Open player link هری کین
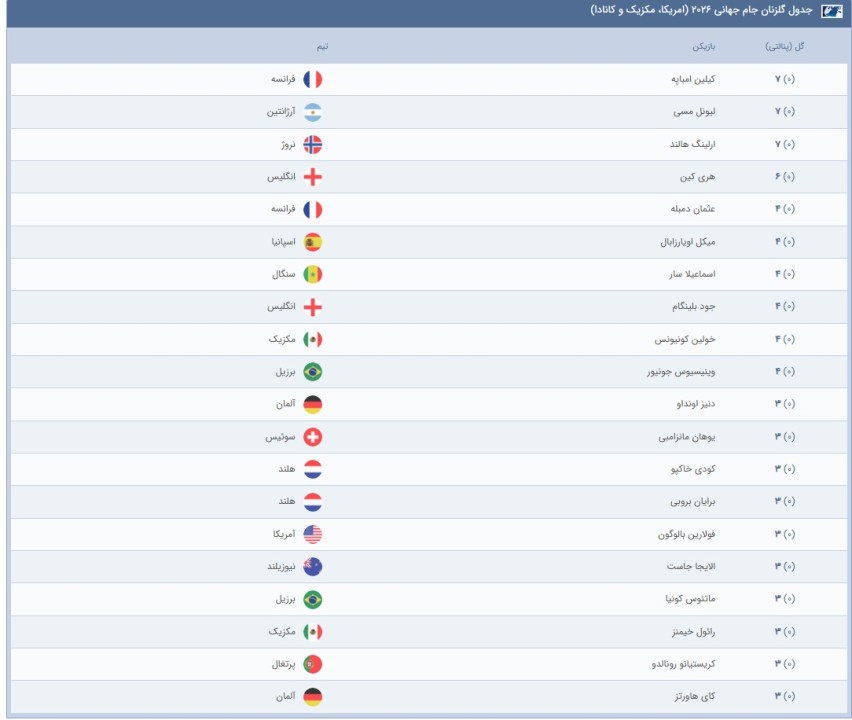Viewport: 852px width, 720px height. 698,177
